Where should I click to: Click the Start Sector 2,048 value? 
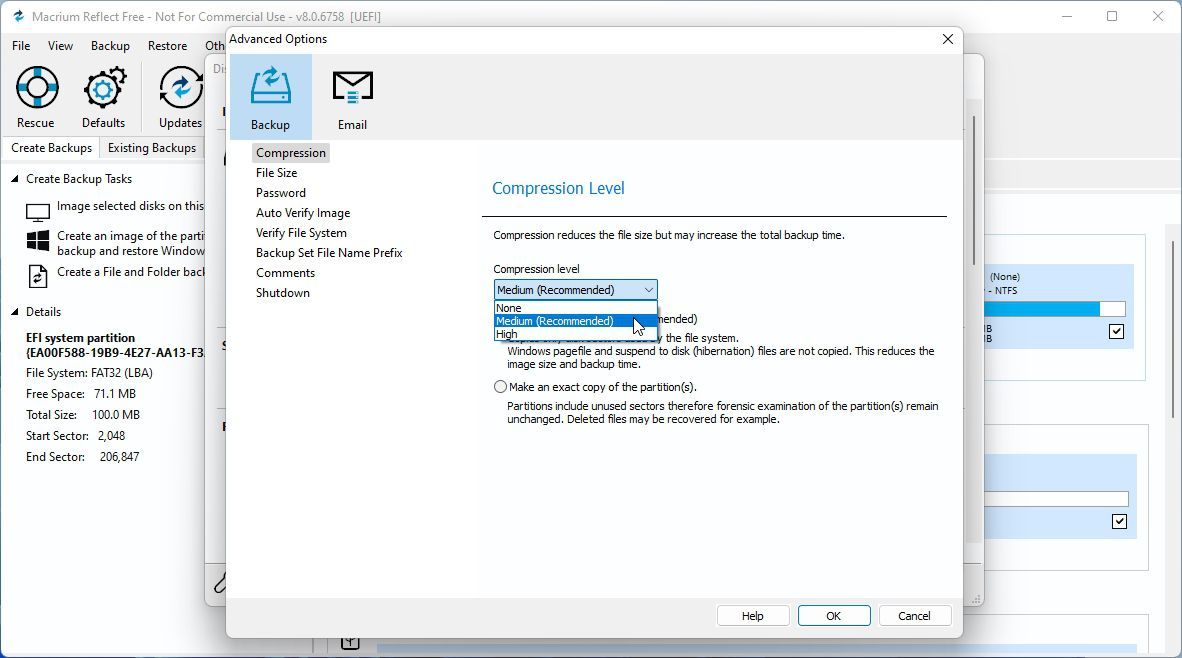pyautogui.click(x=112, y=436)
